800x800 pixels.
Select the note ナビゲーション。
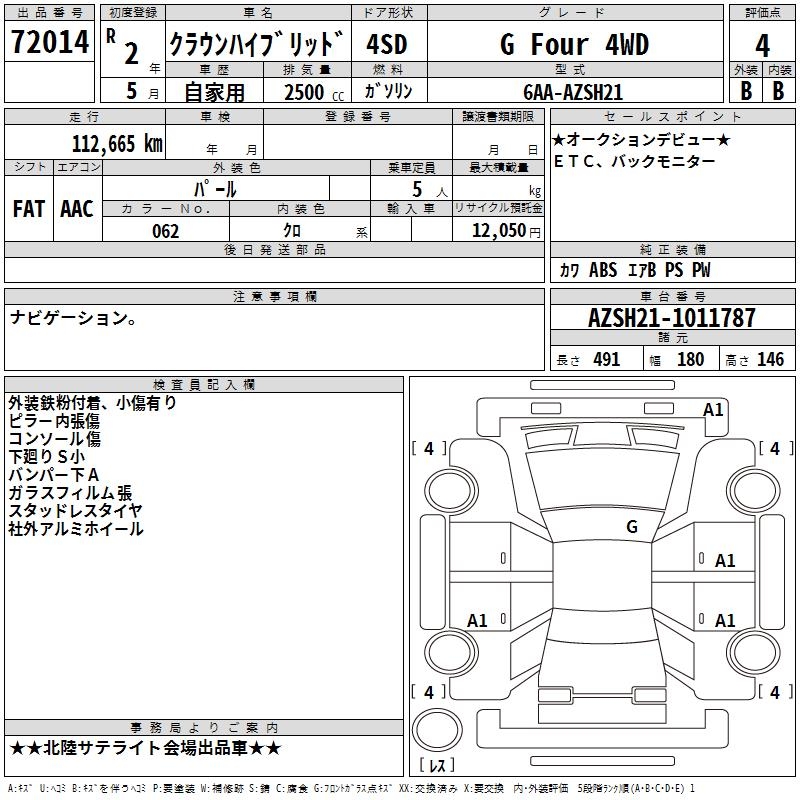[x=73, y=318]
